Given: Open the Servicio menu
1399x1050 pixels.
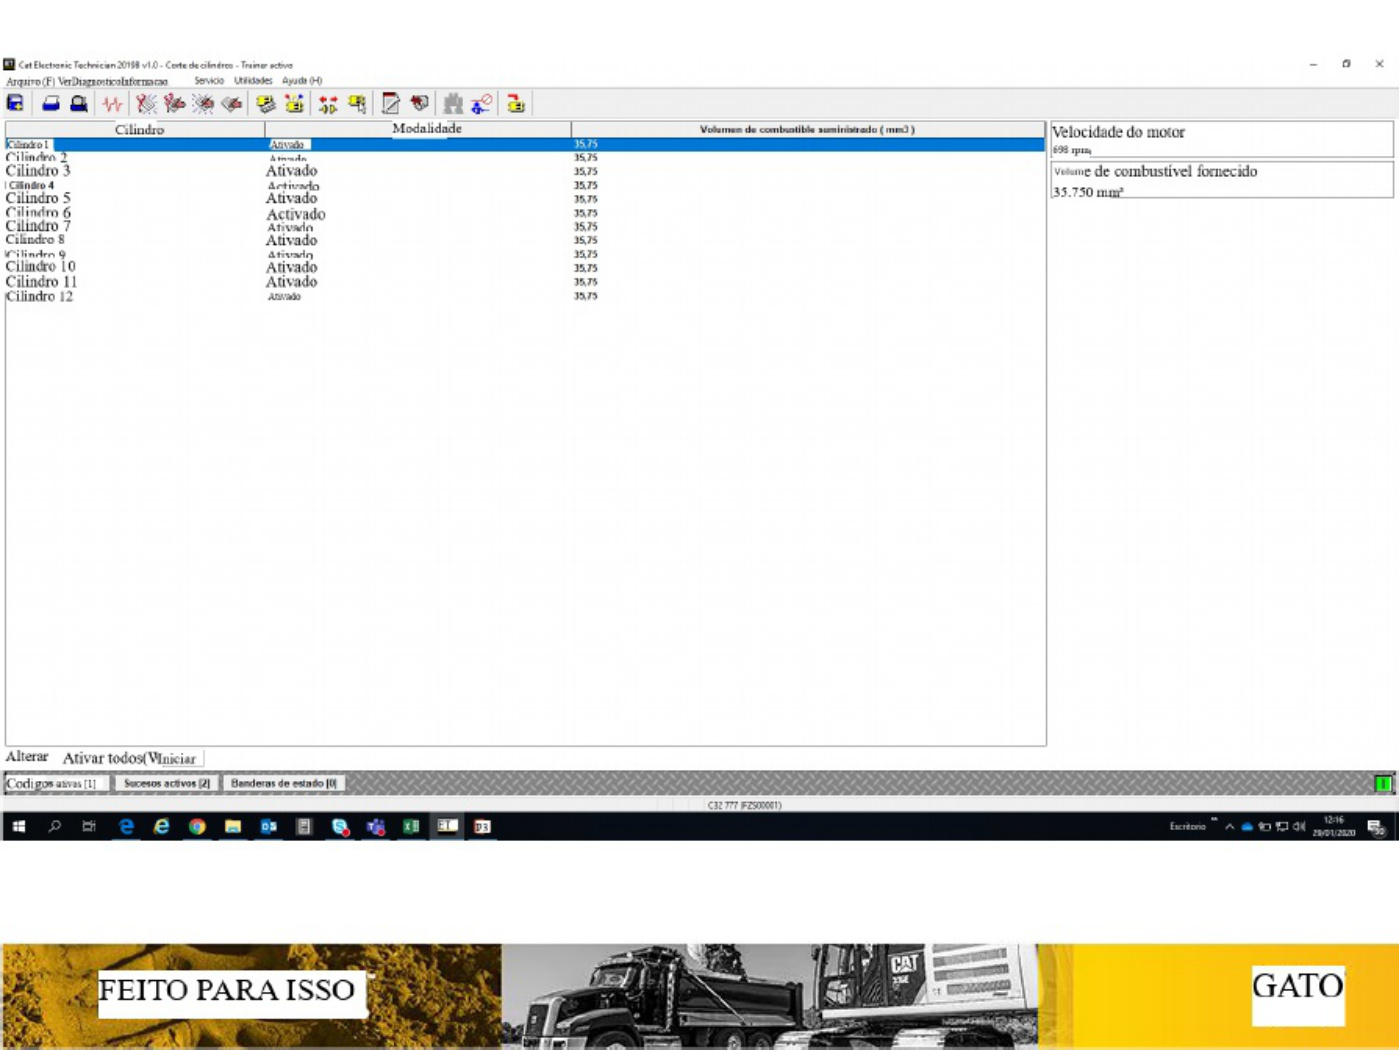Looking at the screenshot, I should [x=209, y=81].
